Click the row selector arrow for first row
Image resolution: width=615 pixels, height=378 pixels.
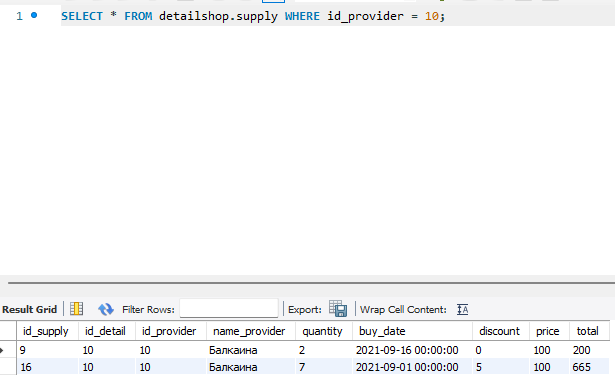[x=2, y=350]
